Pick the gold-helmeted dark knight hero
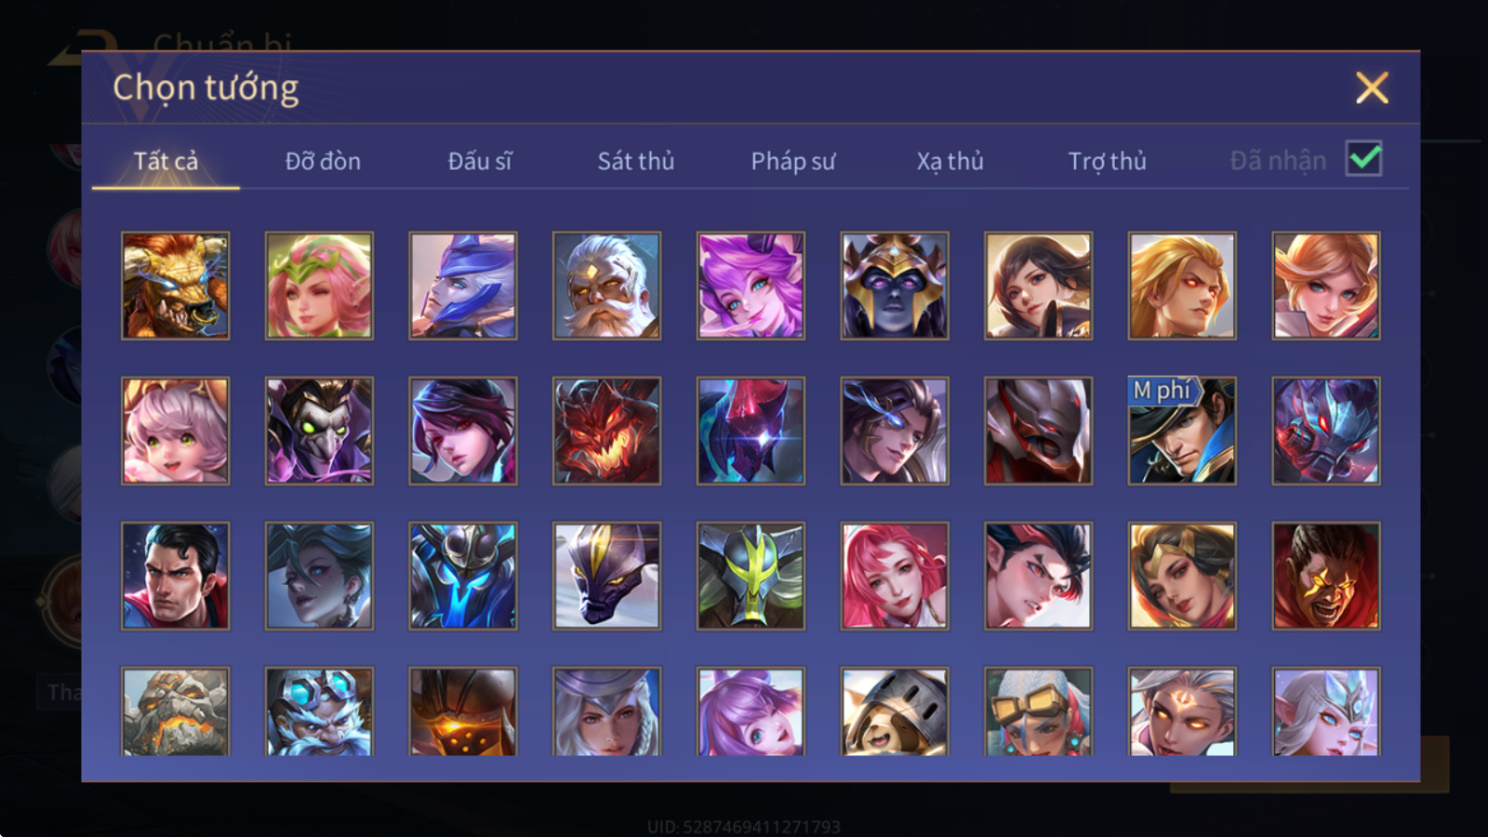This screenshot has height=837, width=1488. (x=894, y=286)
